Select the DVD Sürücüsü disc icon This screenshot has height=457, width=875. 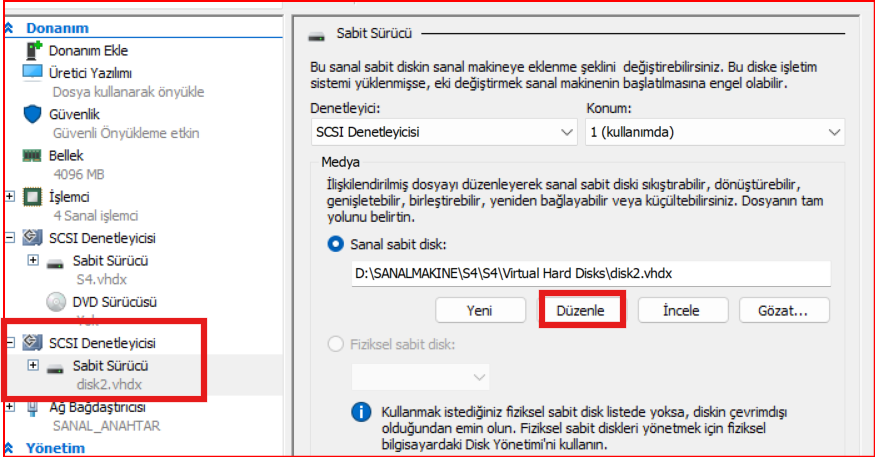(x=56, y=302)
